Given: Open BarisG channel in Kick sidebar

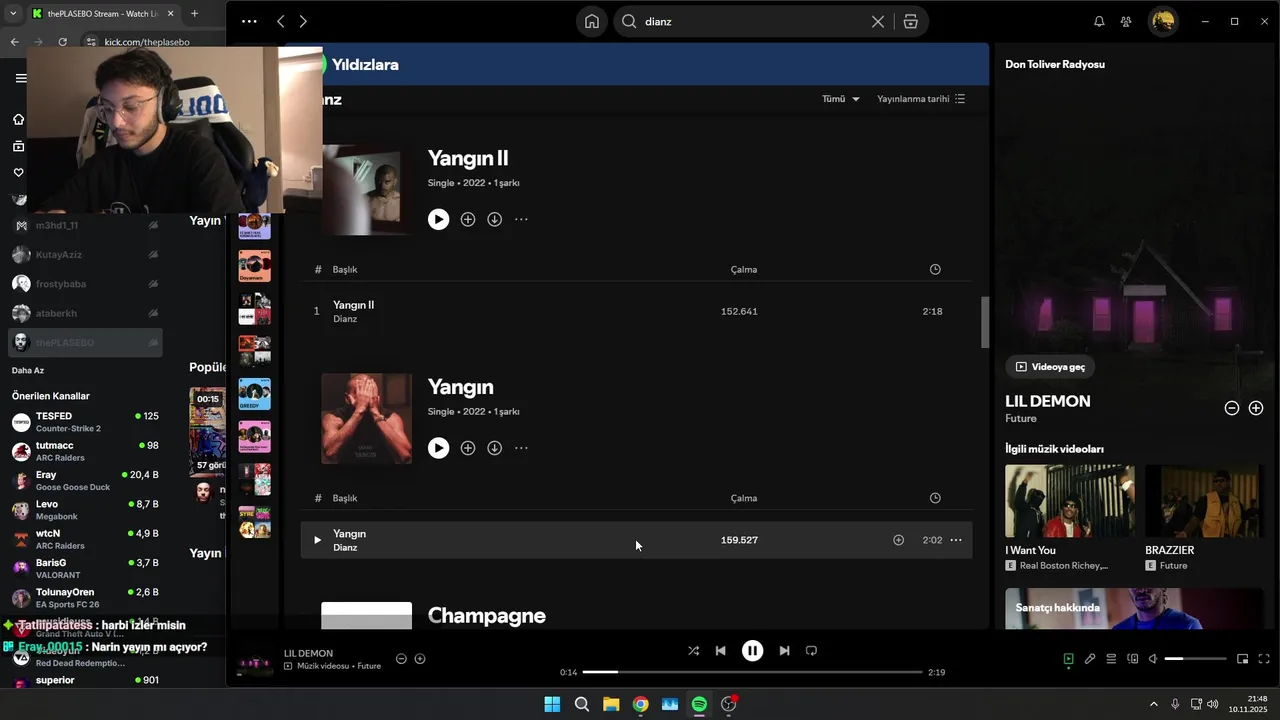Looking at the screenshot, I should point(85,569).
